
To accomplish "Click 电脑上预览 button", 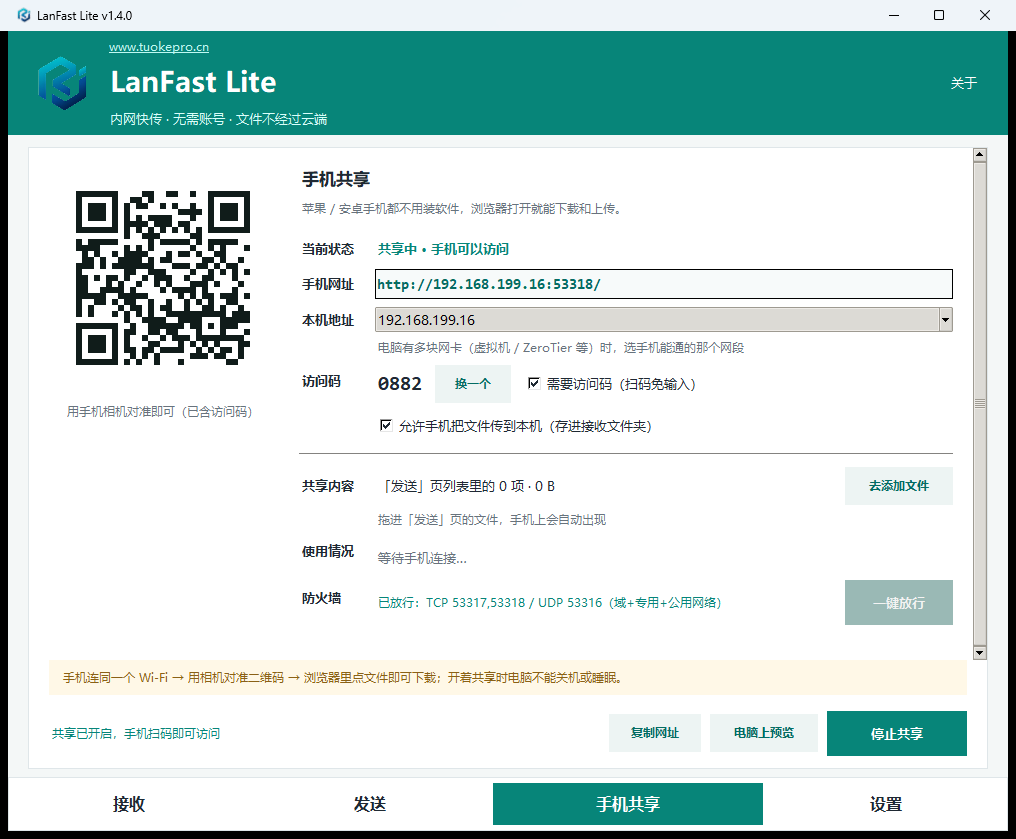I will point(763,733).
